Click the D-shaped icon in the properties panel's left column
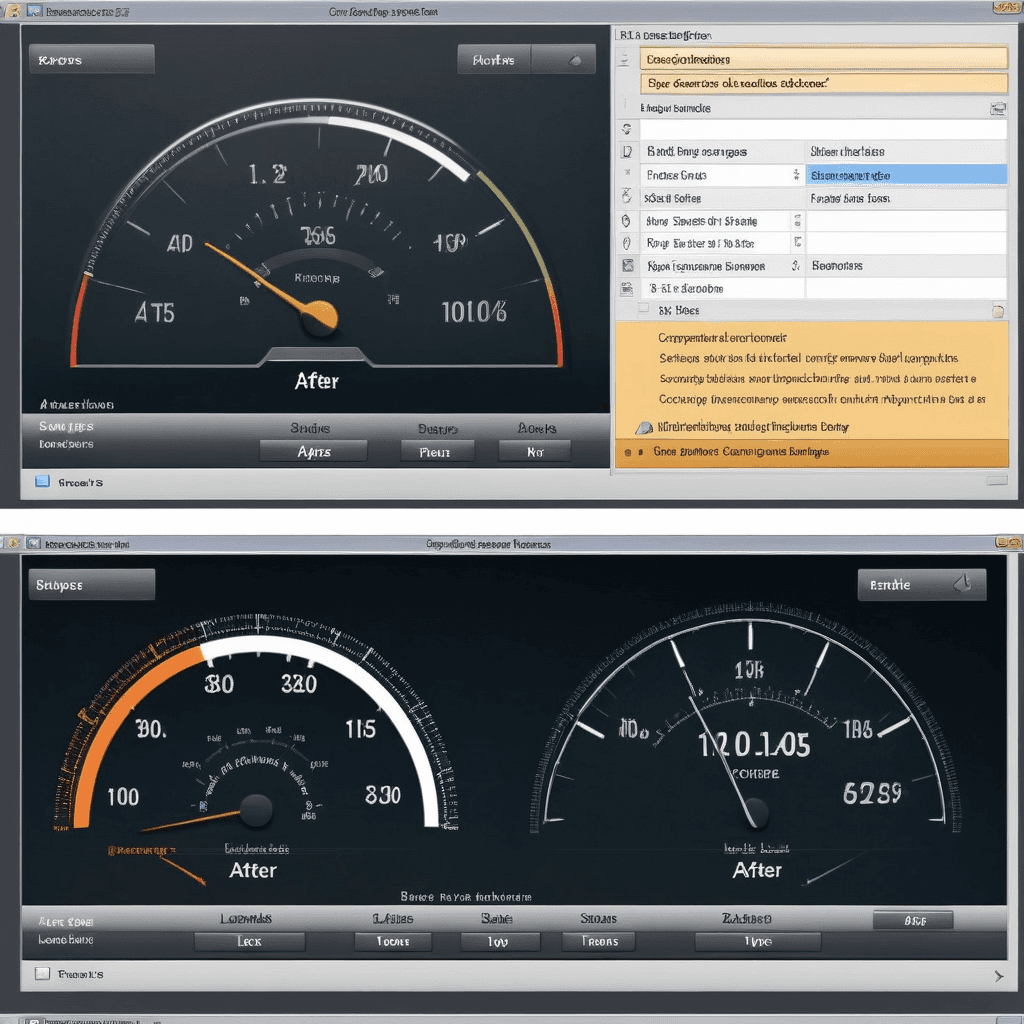 click(627, 152)
